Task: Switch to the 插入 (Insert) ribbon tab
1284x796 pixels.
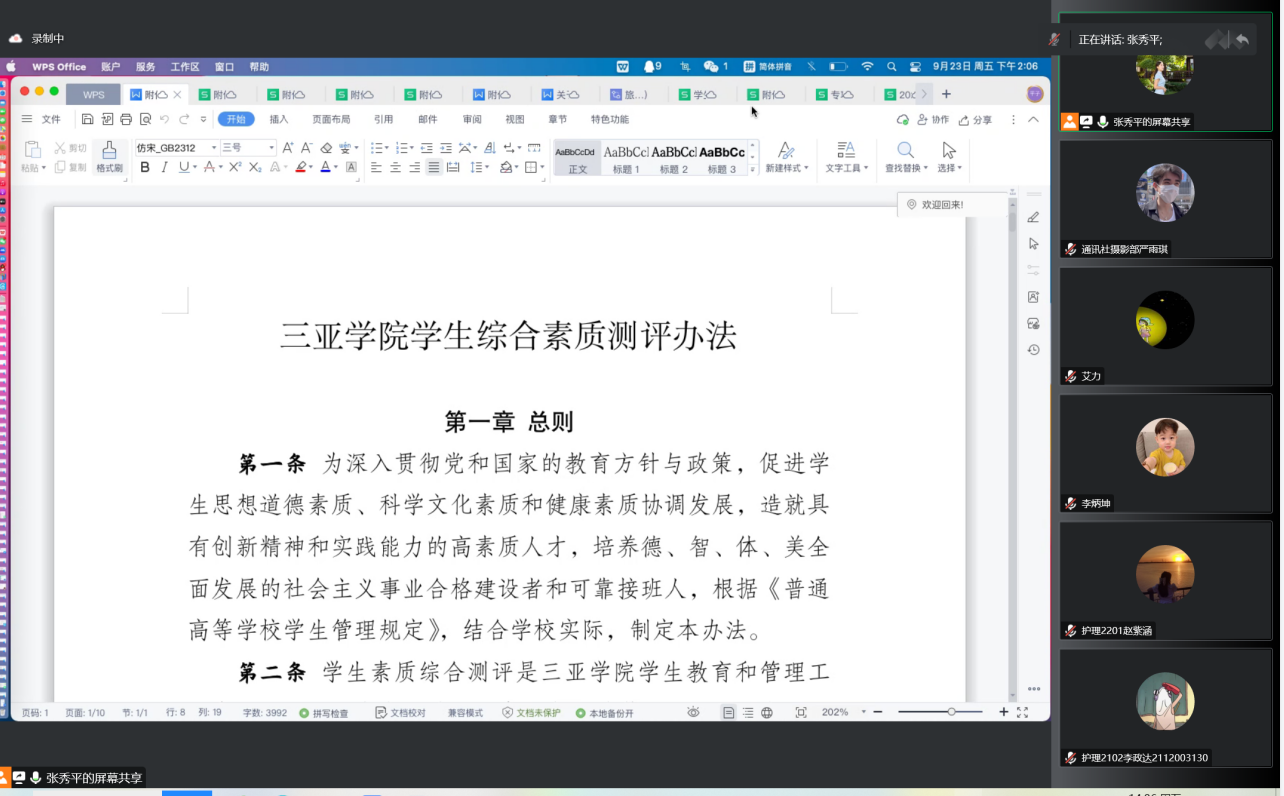Action: pyautogui.click(x=279, y=119)
